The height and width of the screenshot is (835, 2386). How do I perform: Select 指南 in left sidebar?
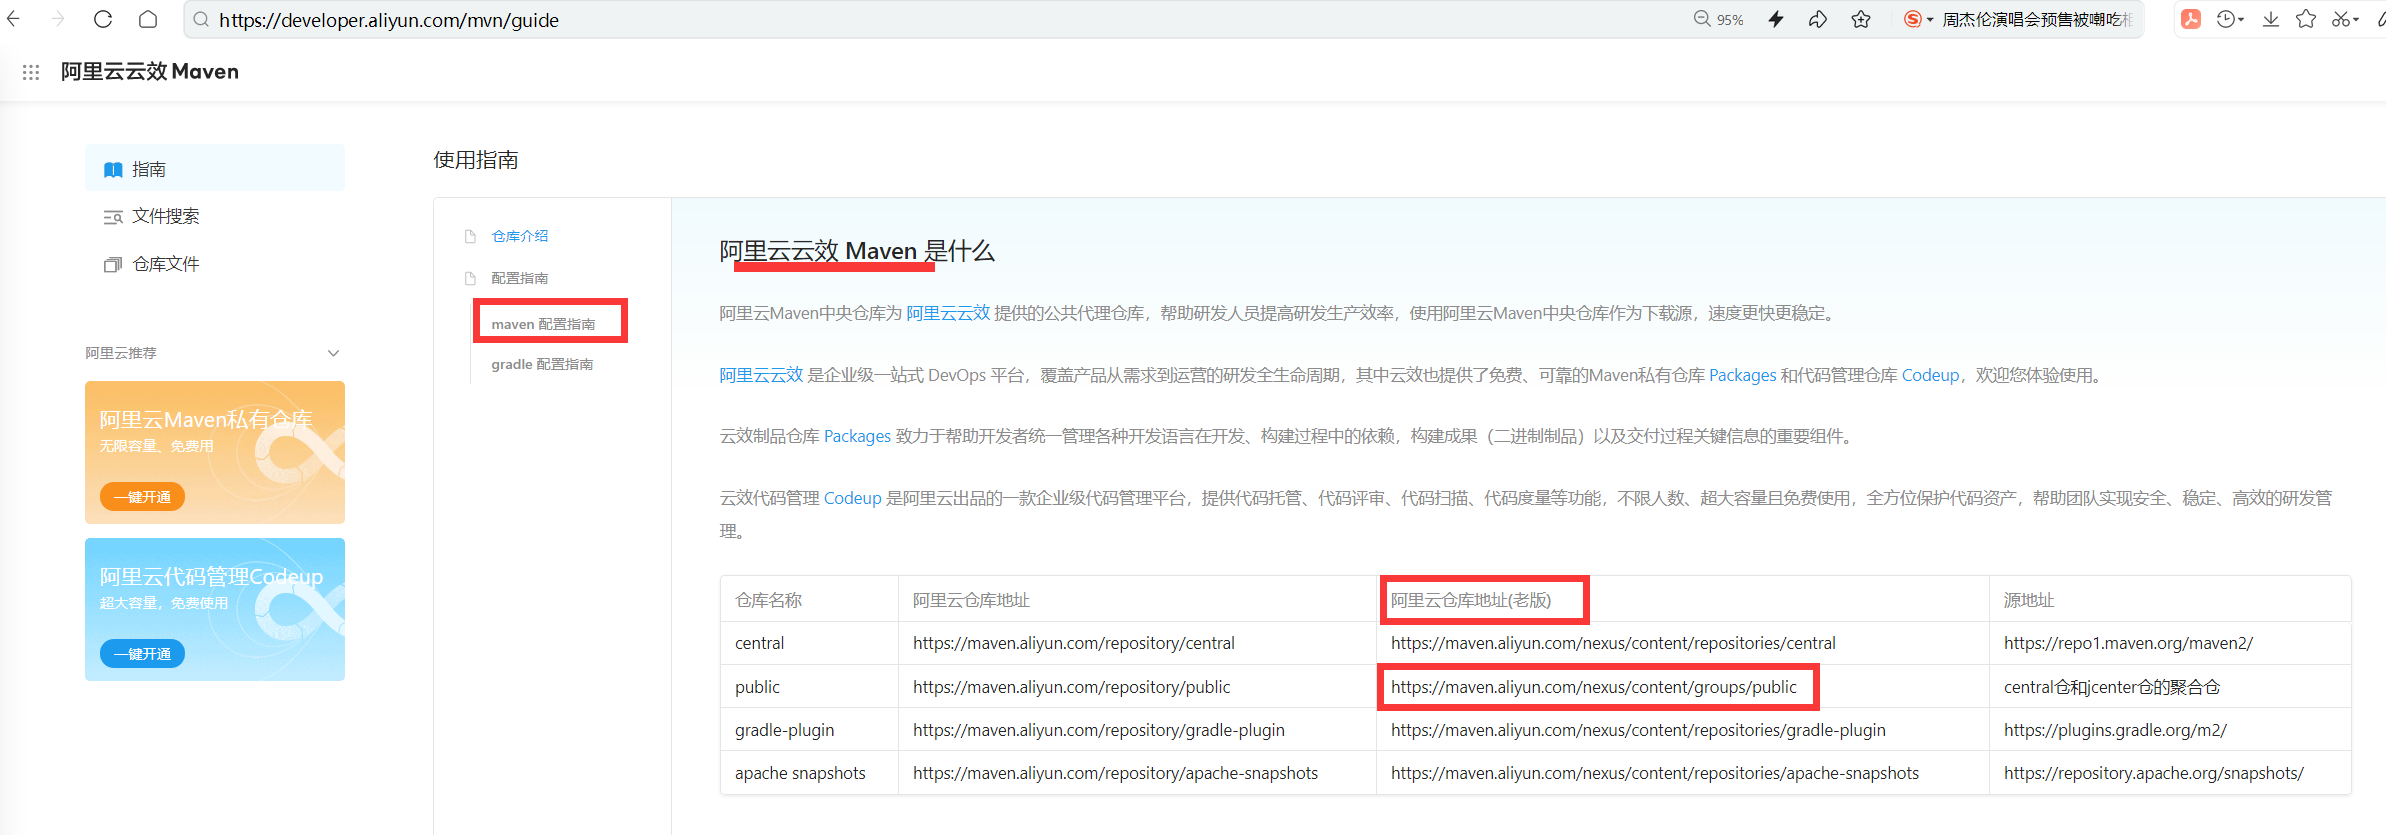pos(215,168)
